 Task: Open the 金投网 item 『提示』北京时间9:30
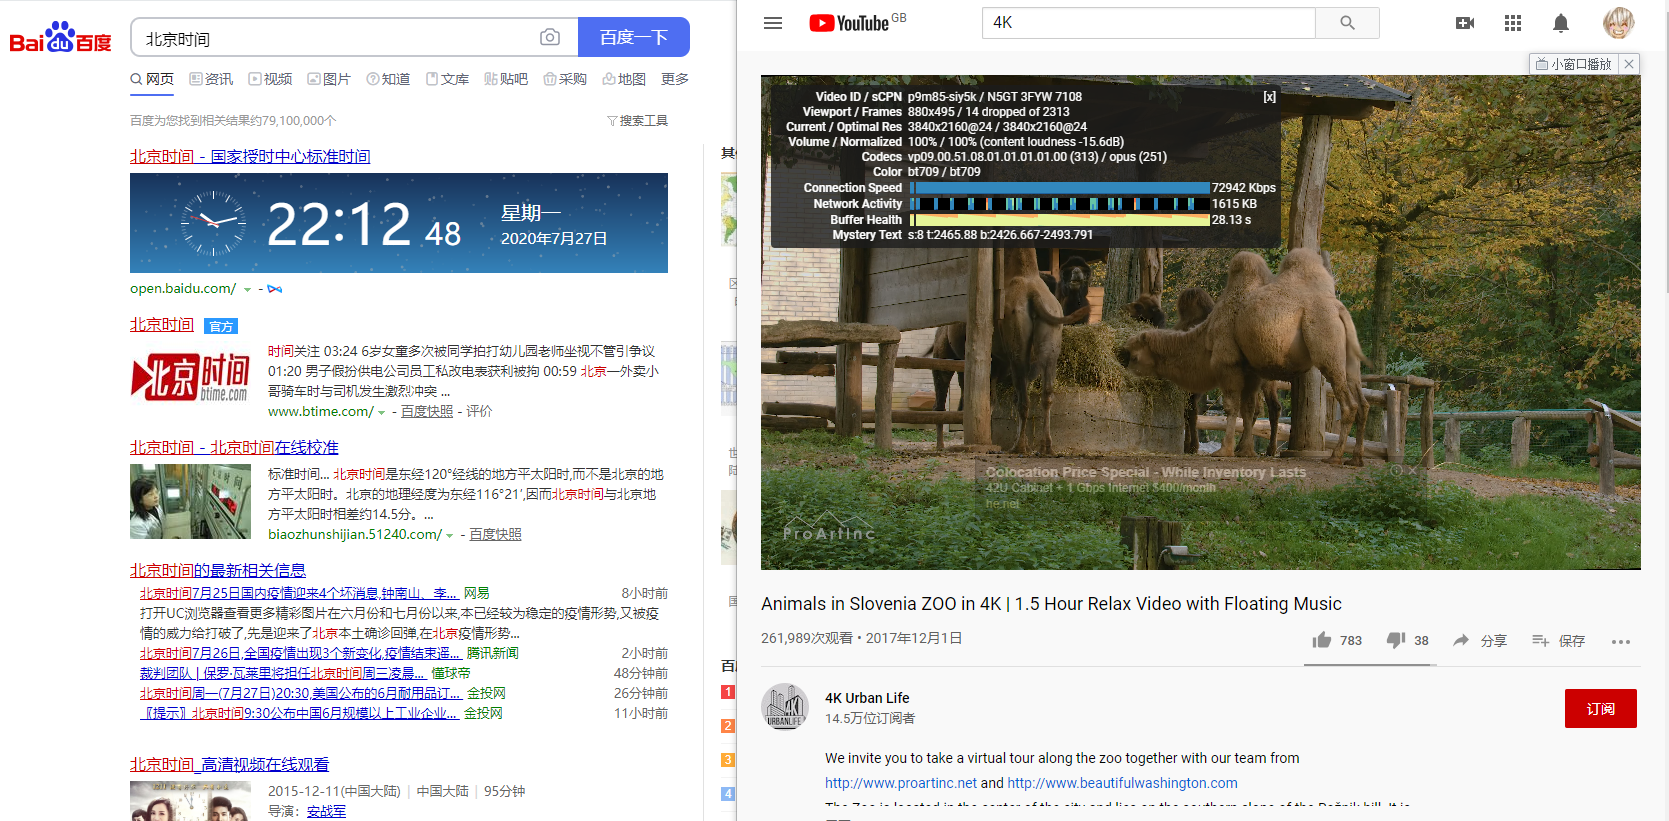[299, 713]
